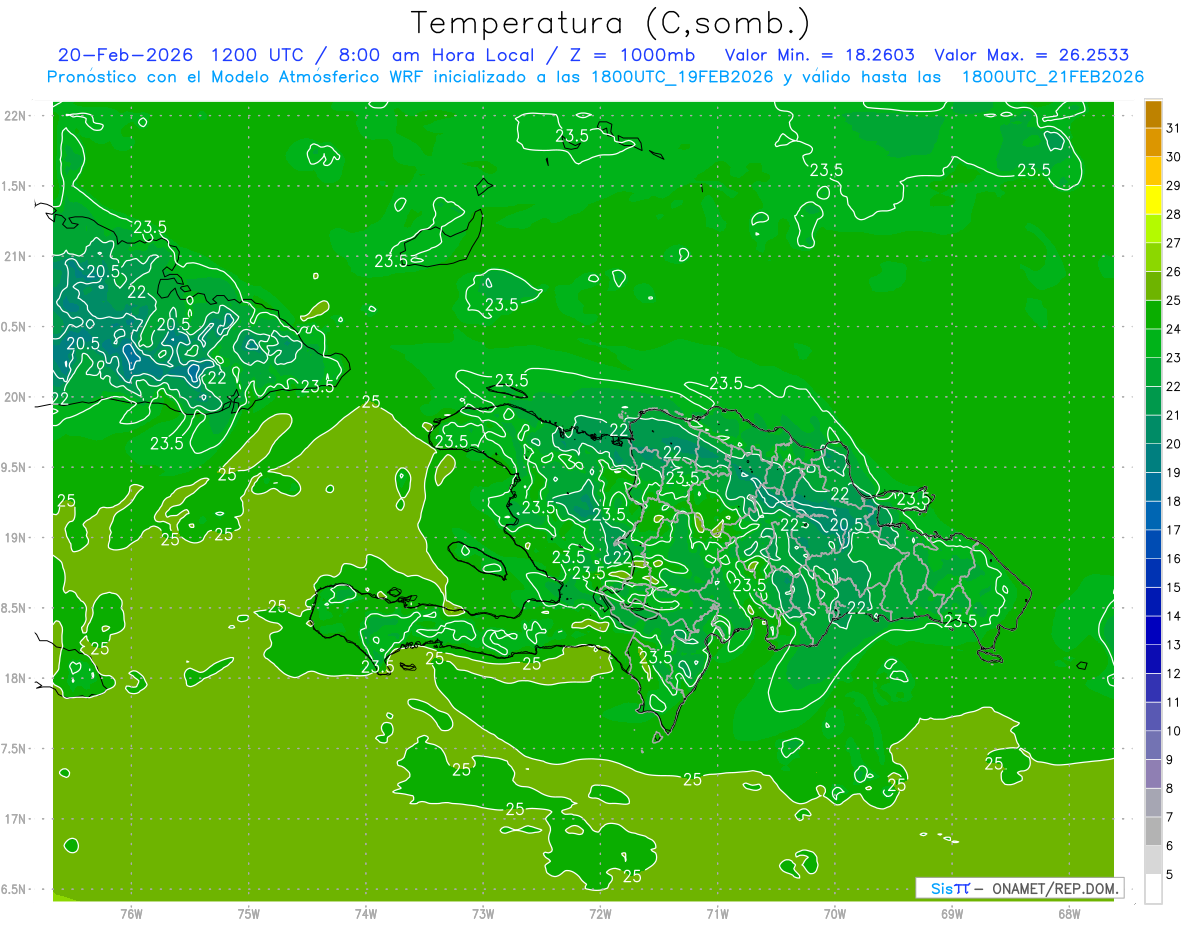1200x927 pixels.
Task: Click the 71W longitude axis label
Action: point(717,913)
